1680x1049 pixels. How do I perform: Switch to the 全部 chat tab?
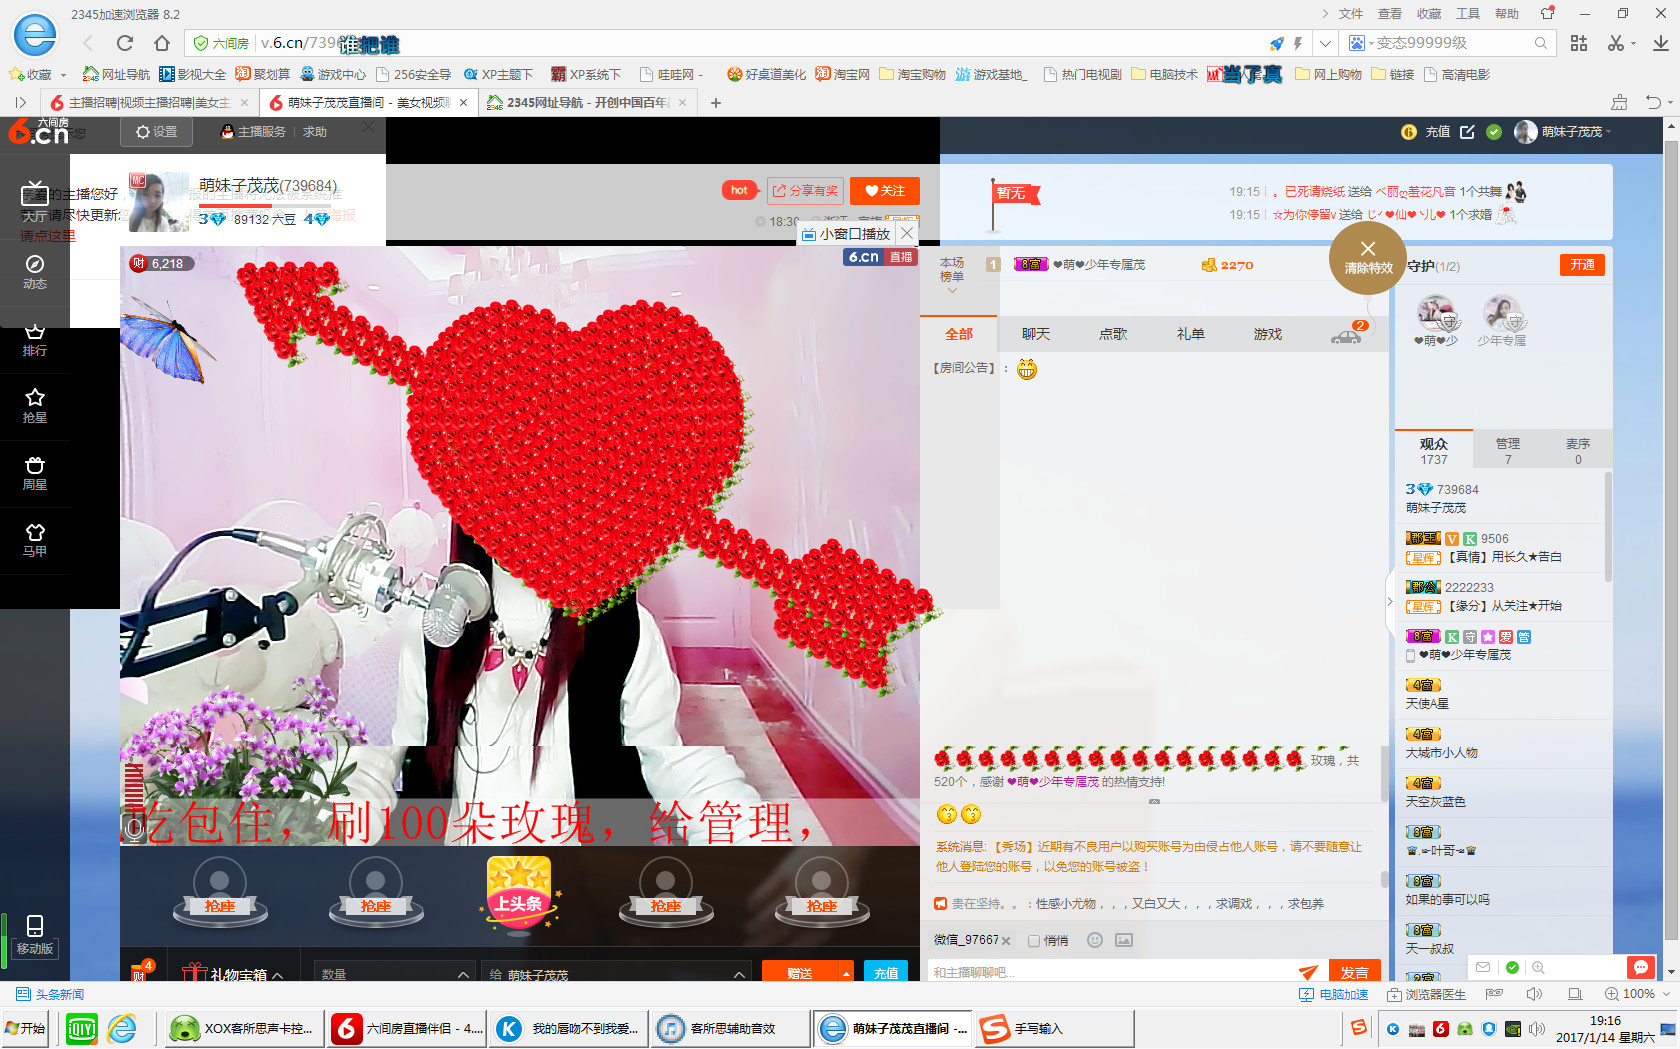959,334
